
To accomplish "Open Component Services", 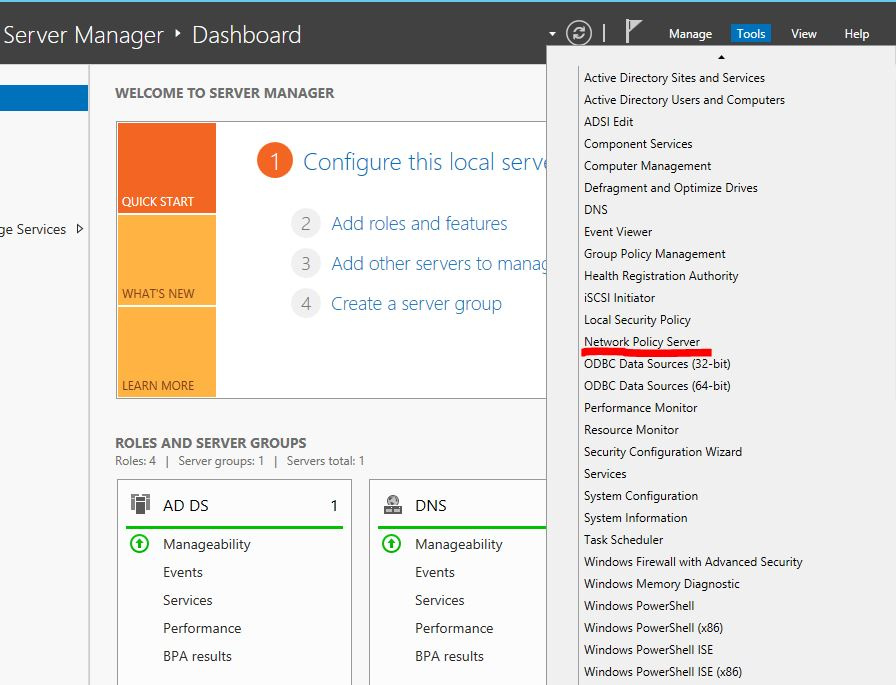I will point(638,144).
